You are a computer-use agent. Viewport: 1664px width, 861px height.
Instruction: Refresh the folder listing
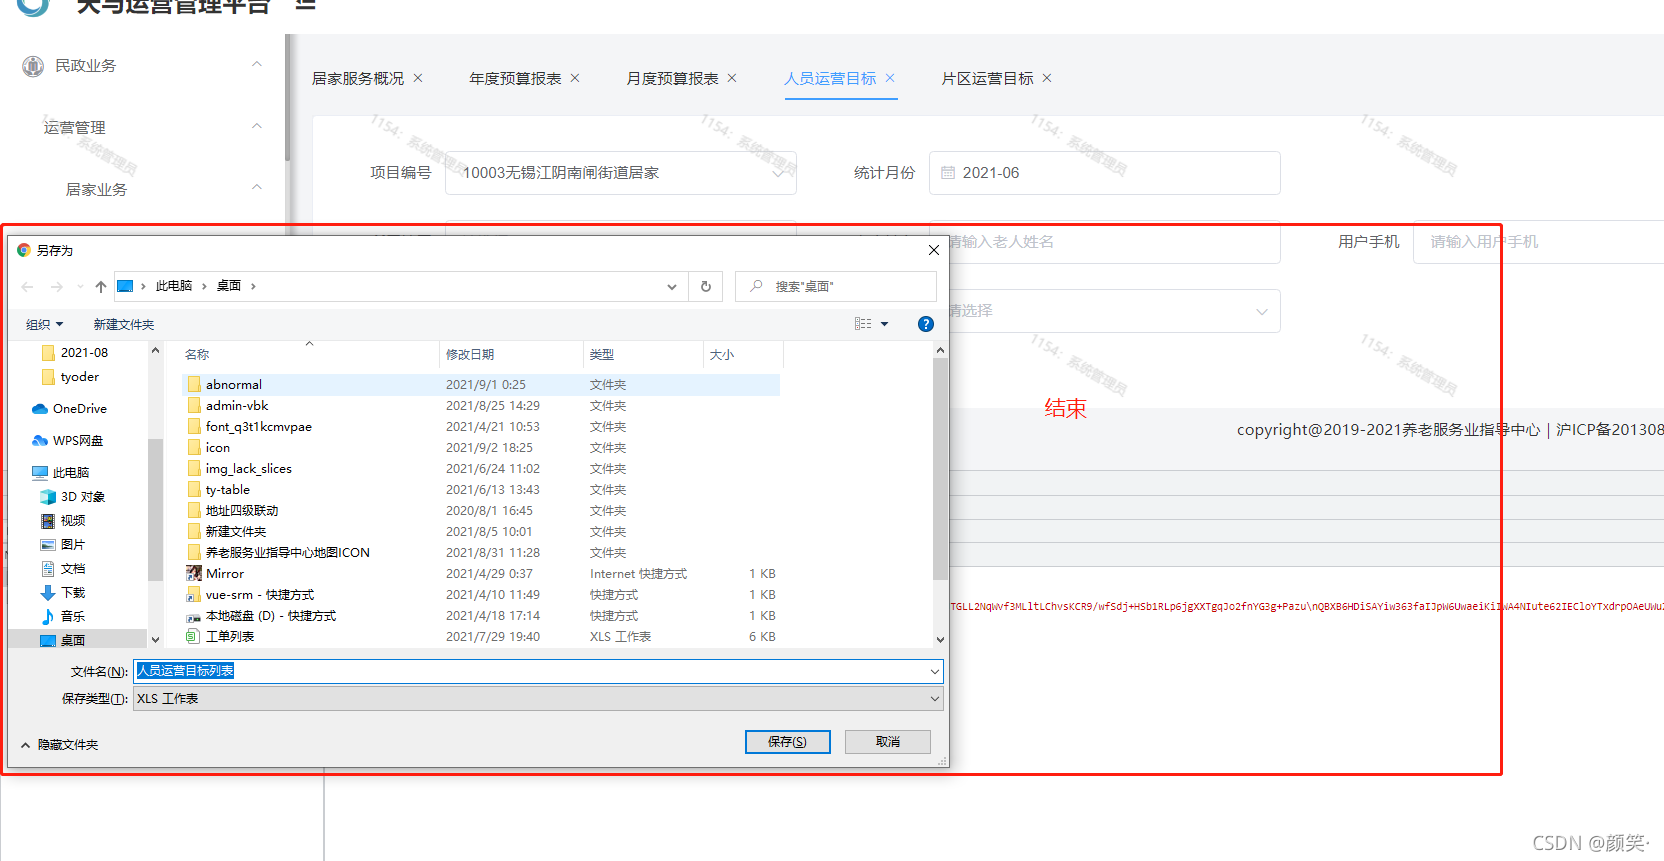click(x=706, y=286)
